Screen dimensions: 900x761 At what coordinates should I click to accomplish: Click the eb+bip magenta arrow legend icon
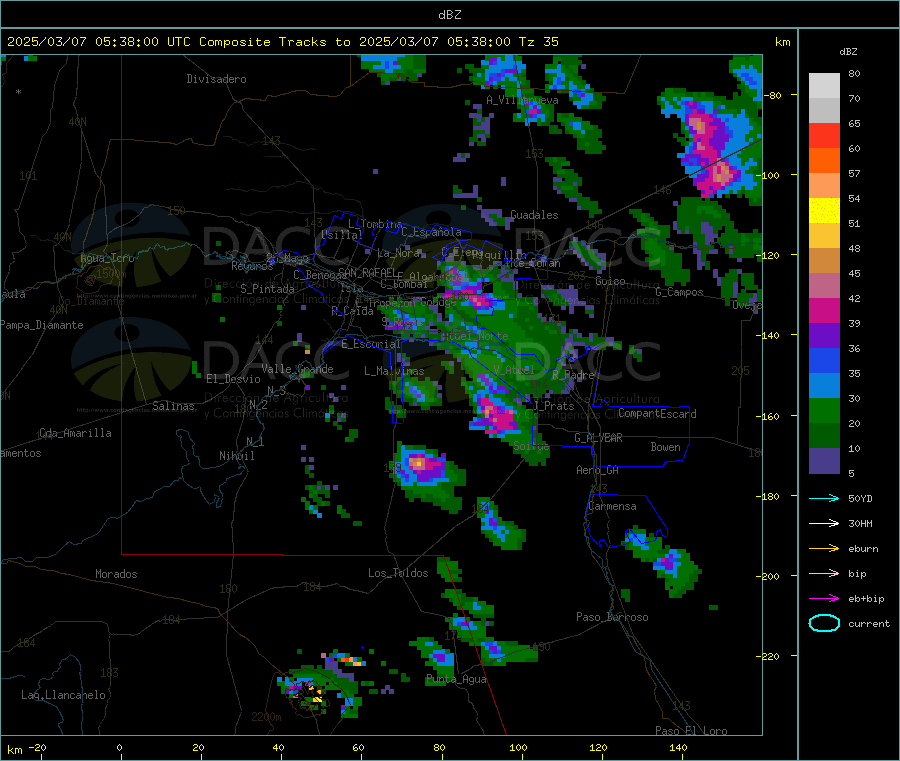click(x=824, y=599)
